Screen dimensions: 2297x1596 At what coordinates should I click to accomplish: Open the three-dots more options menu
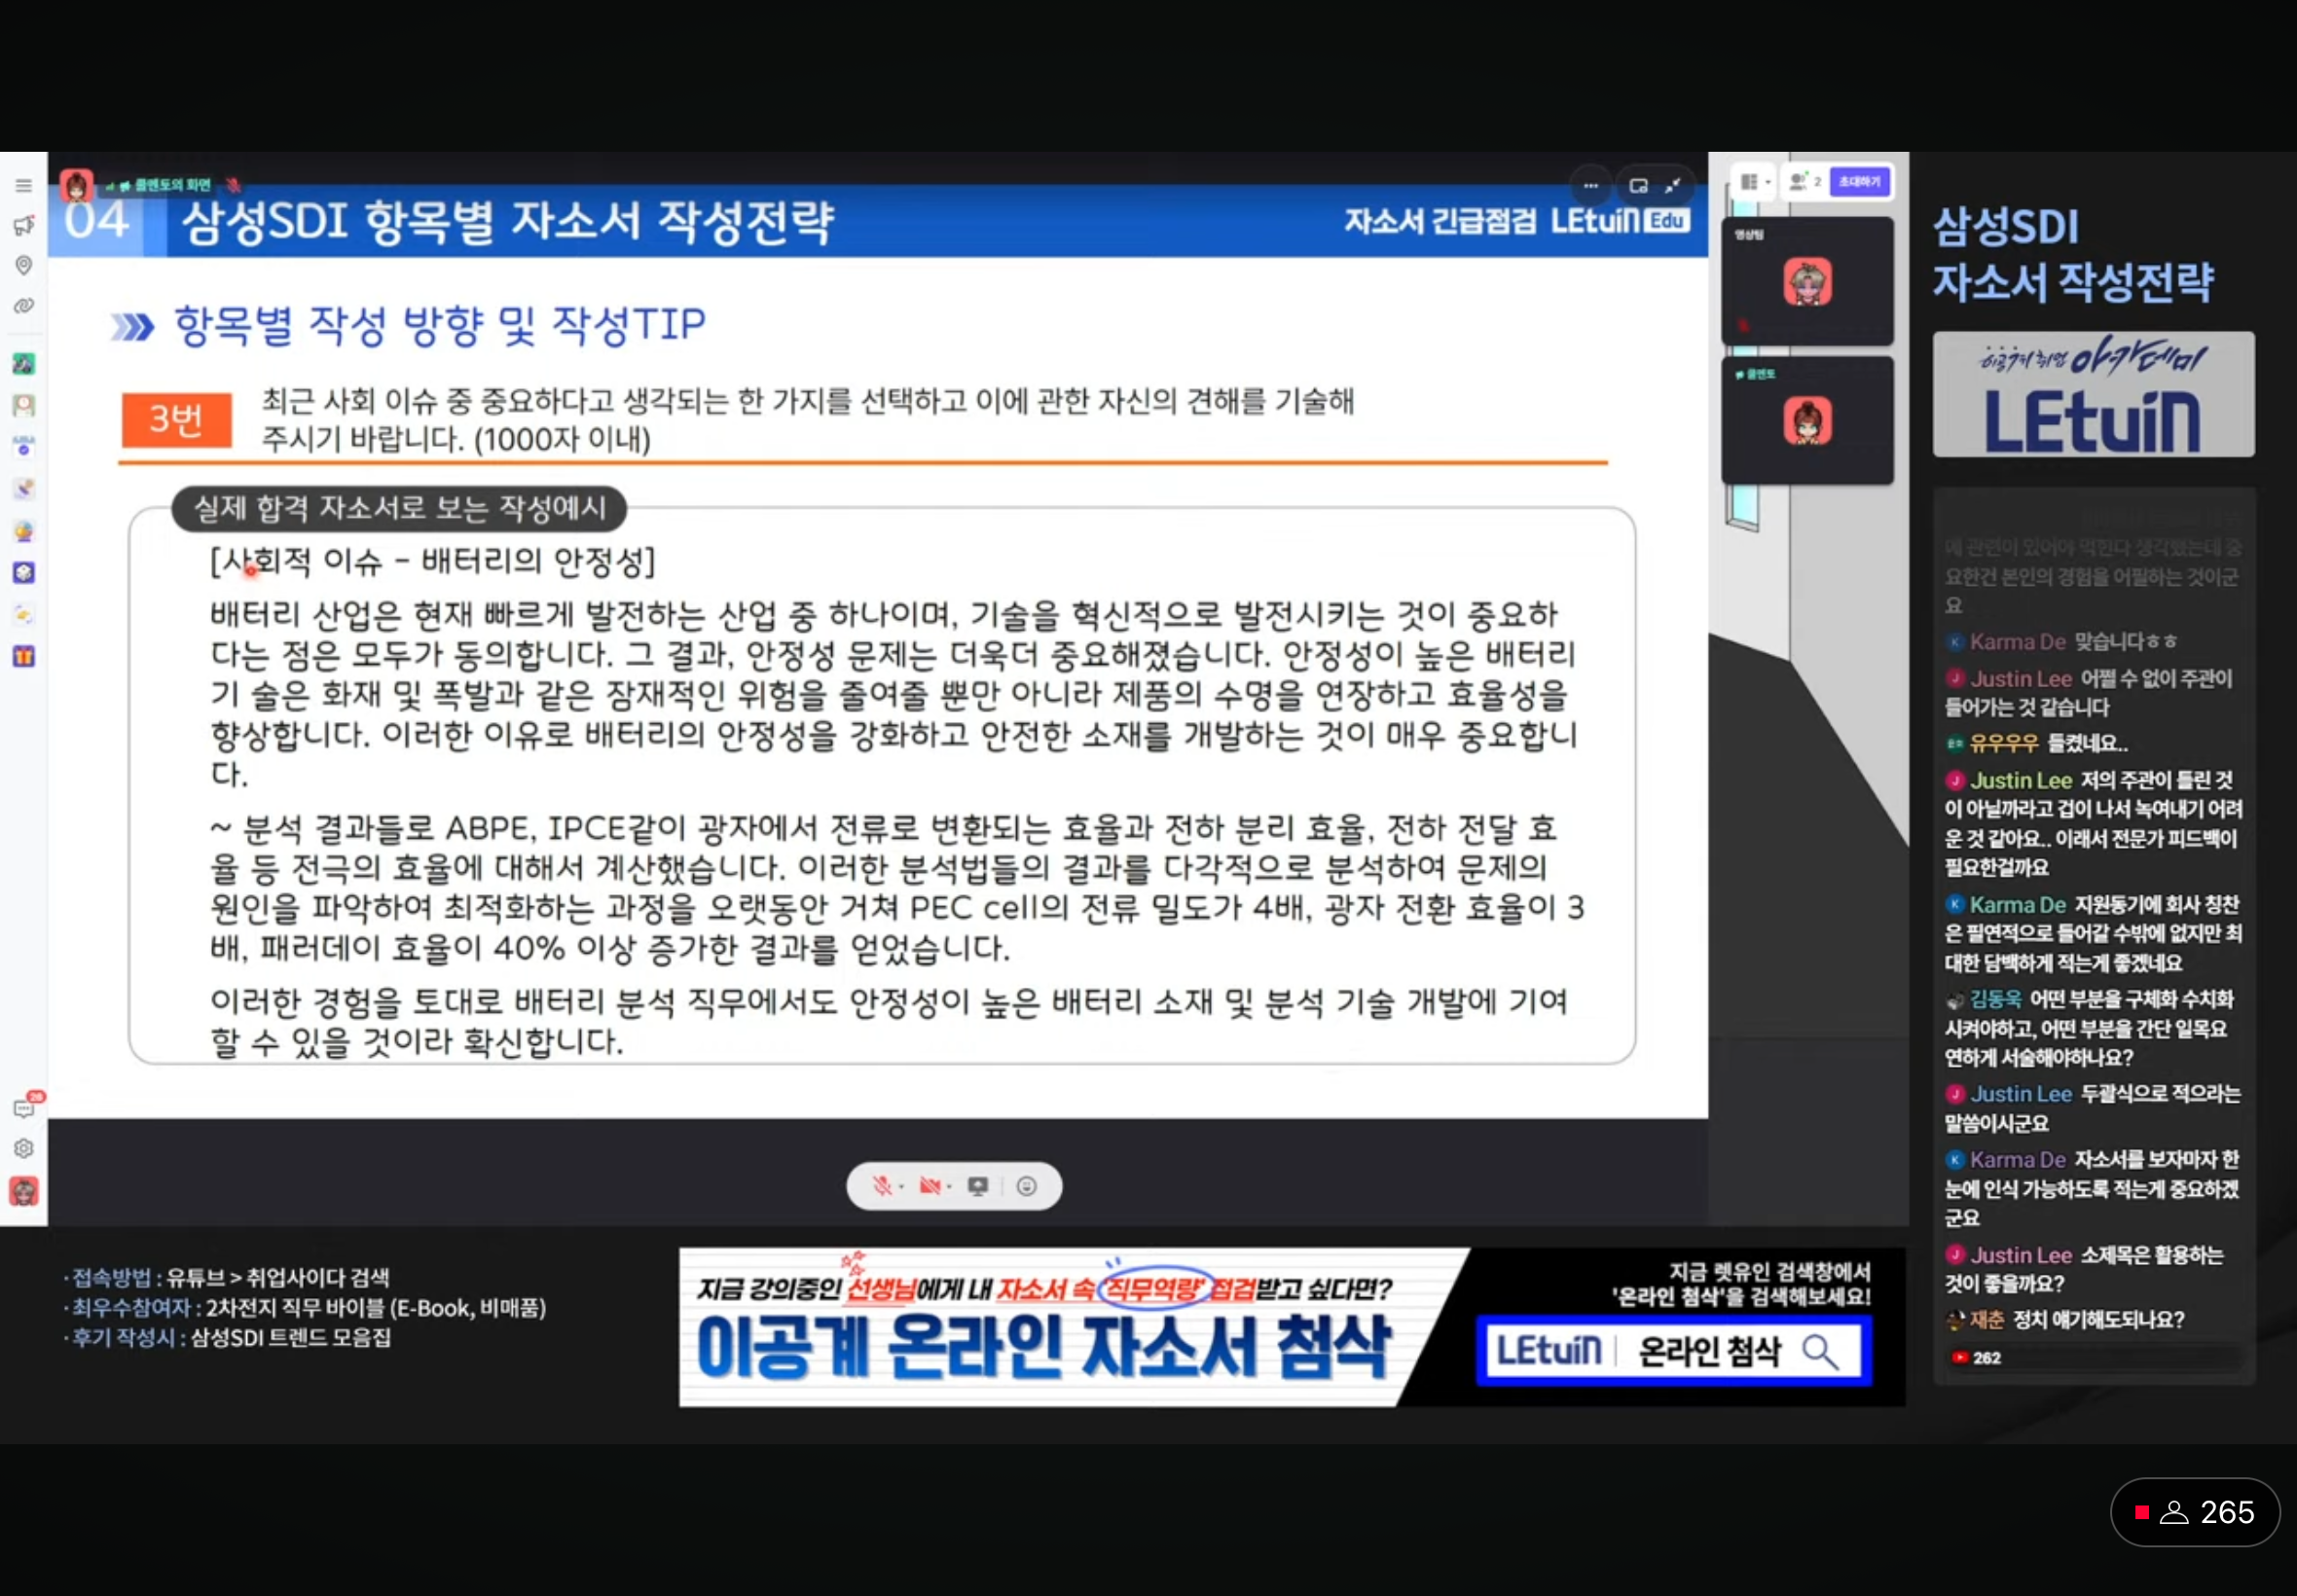1590,186
